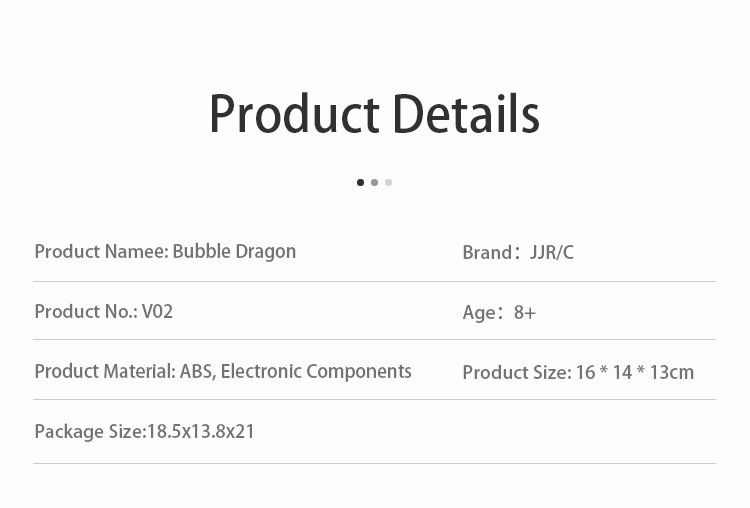
Task: Select the third lightest carousel dot
Action: (388, 182)
